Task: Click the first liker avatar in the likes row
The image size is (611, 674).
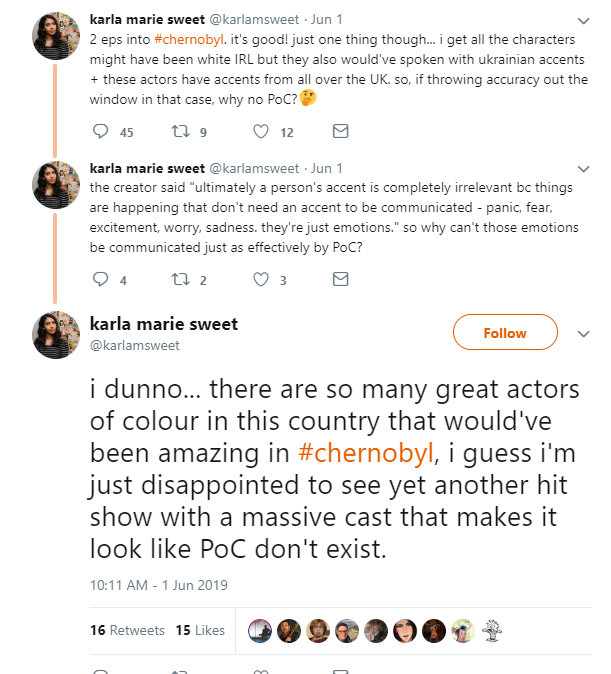Action: click(x=259, y=630)
